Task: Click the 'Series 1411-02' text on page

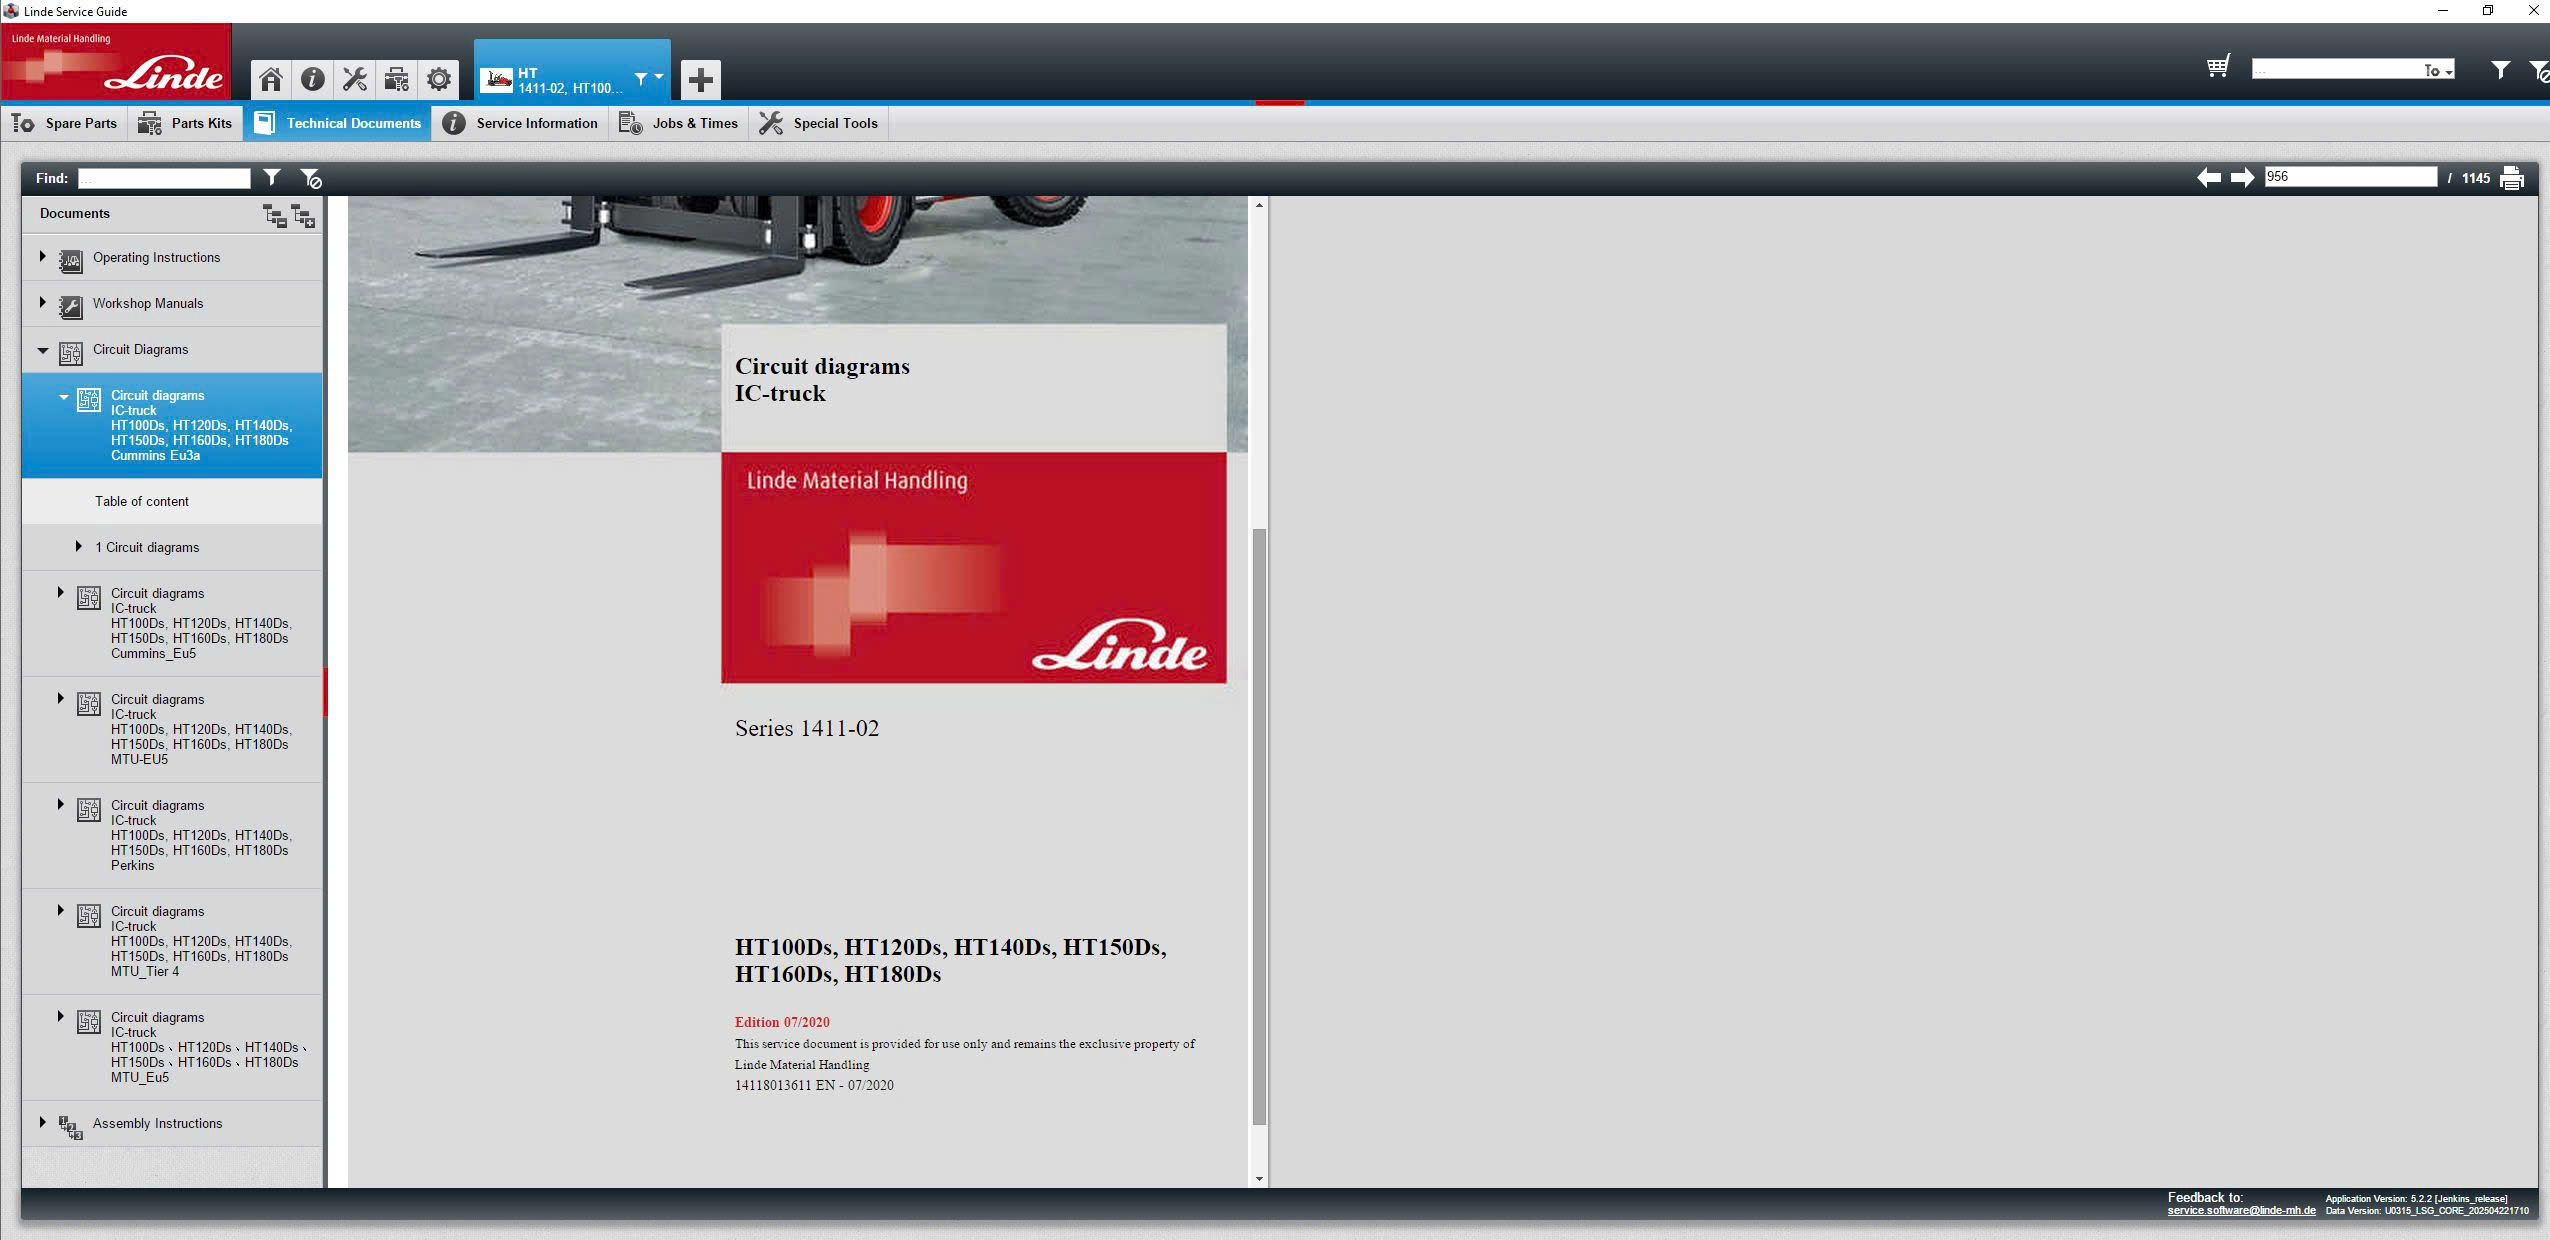Action: pos(807,728)
